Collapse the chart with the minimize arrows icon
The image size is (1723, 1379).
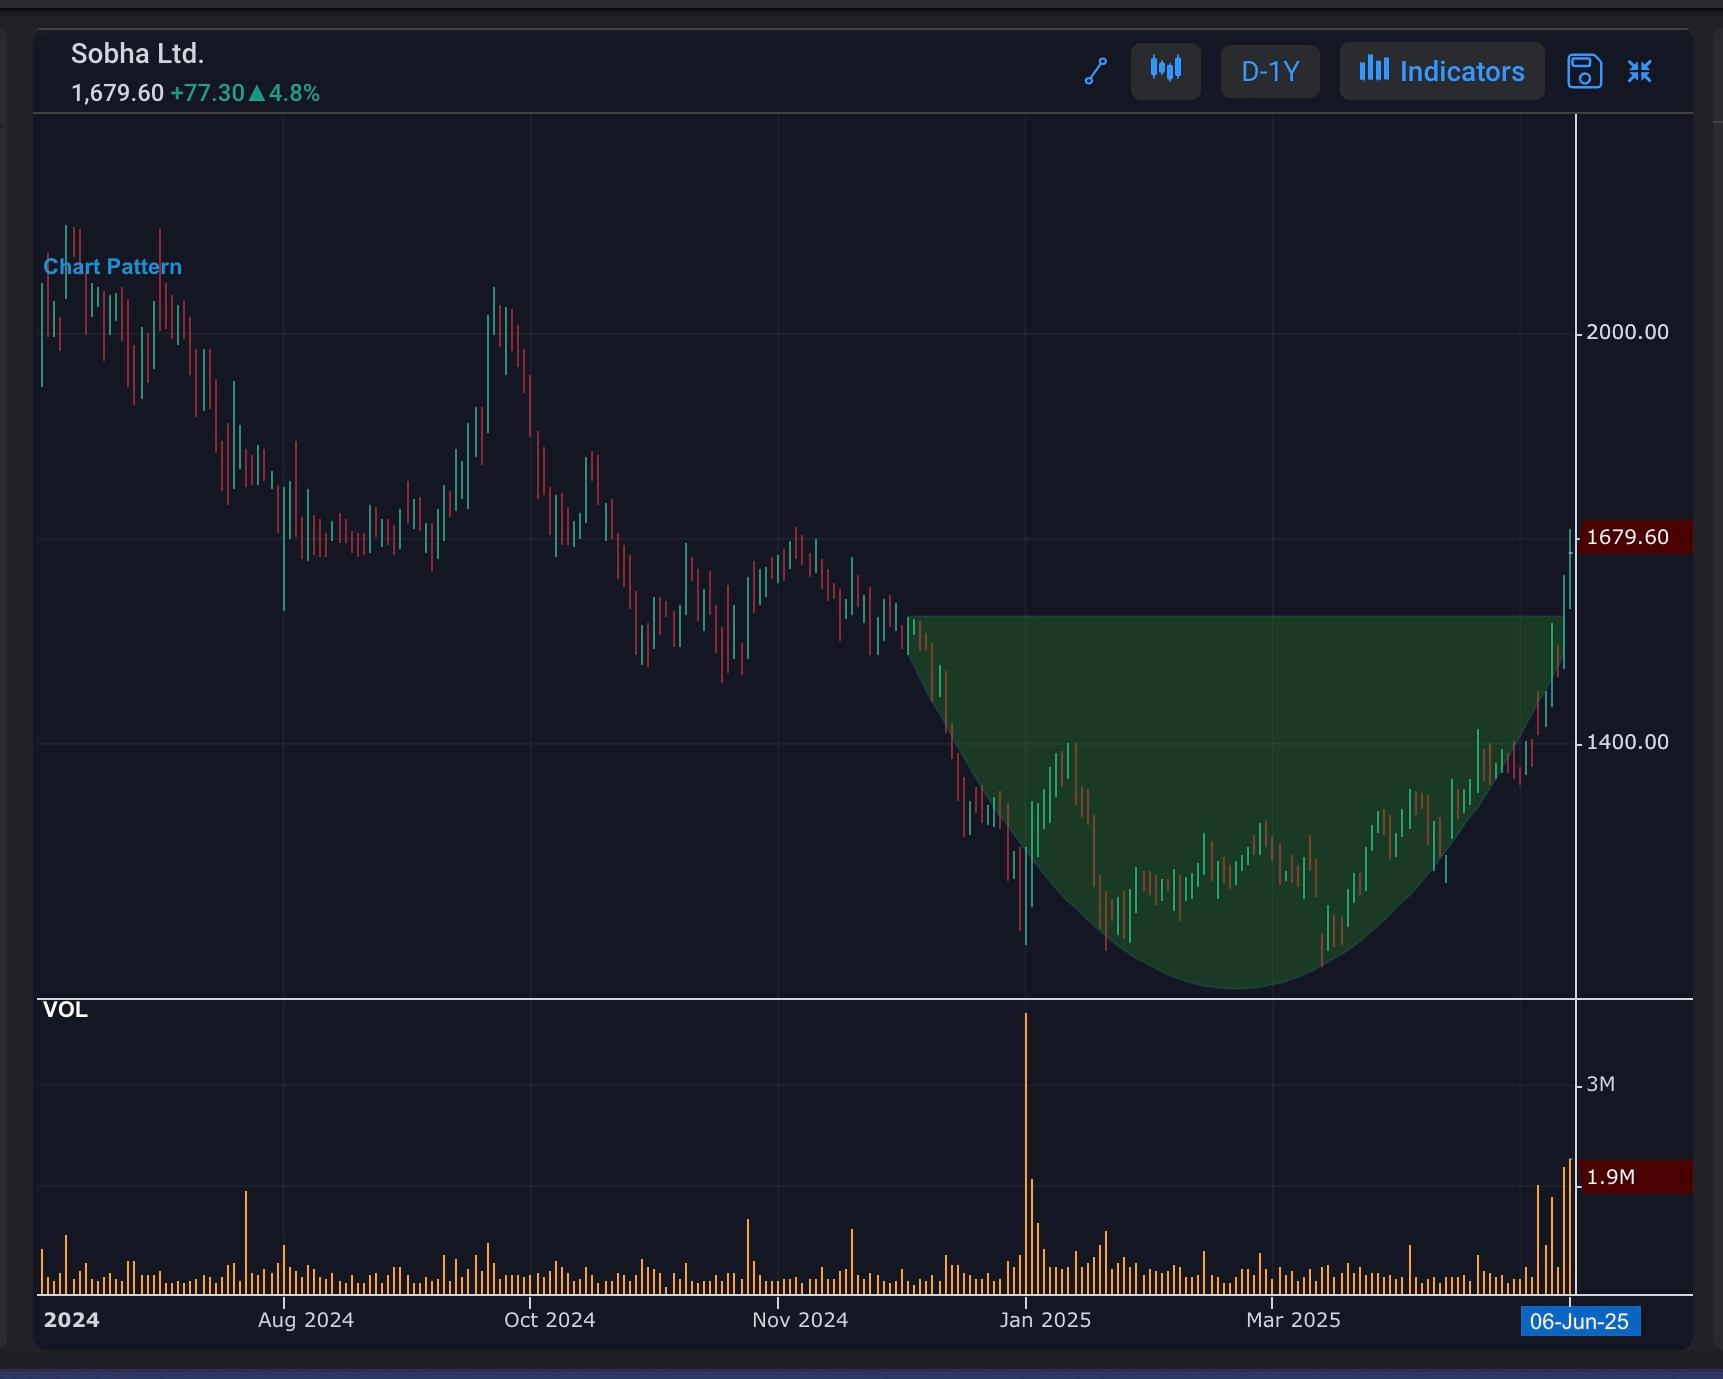click(x=1640, y=71)
